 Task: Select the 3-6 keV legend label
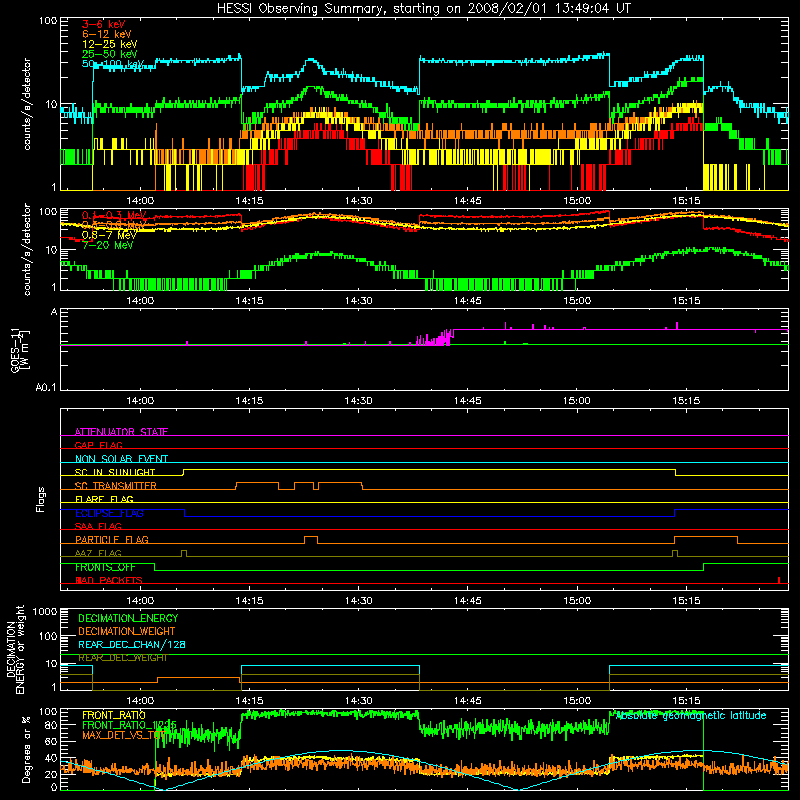tap(103, 24)
